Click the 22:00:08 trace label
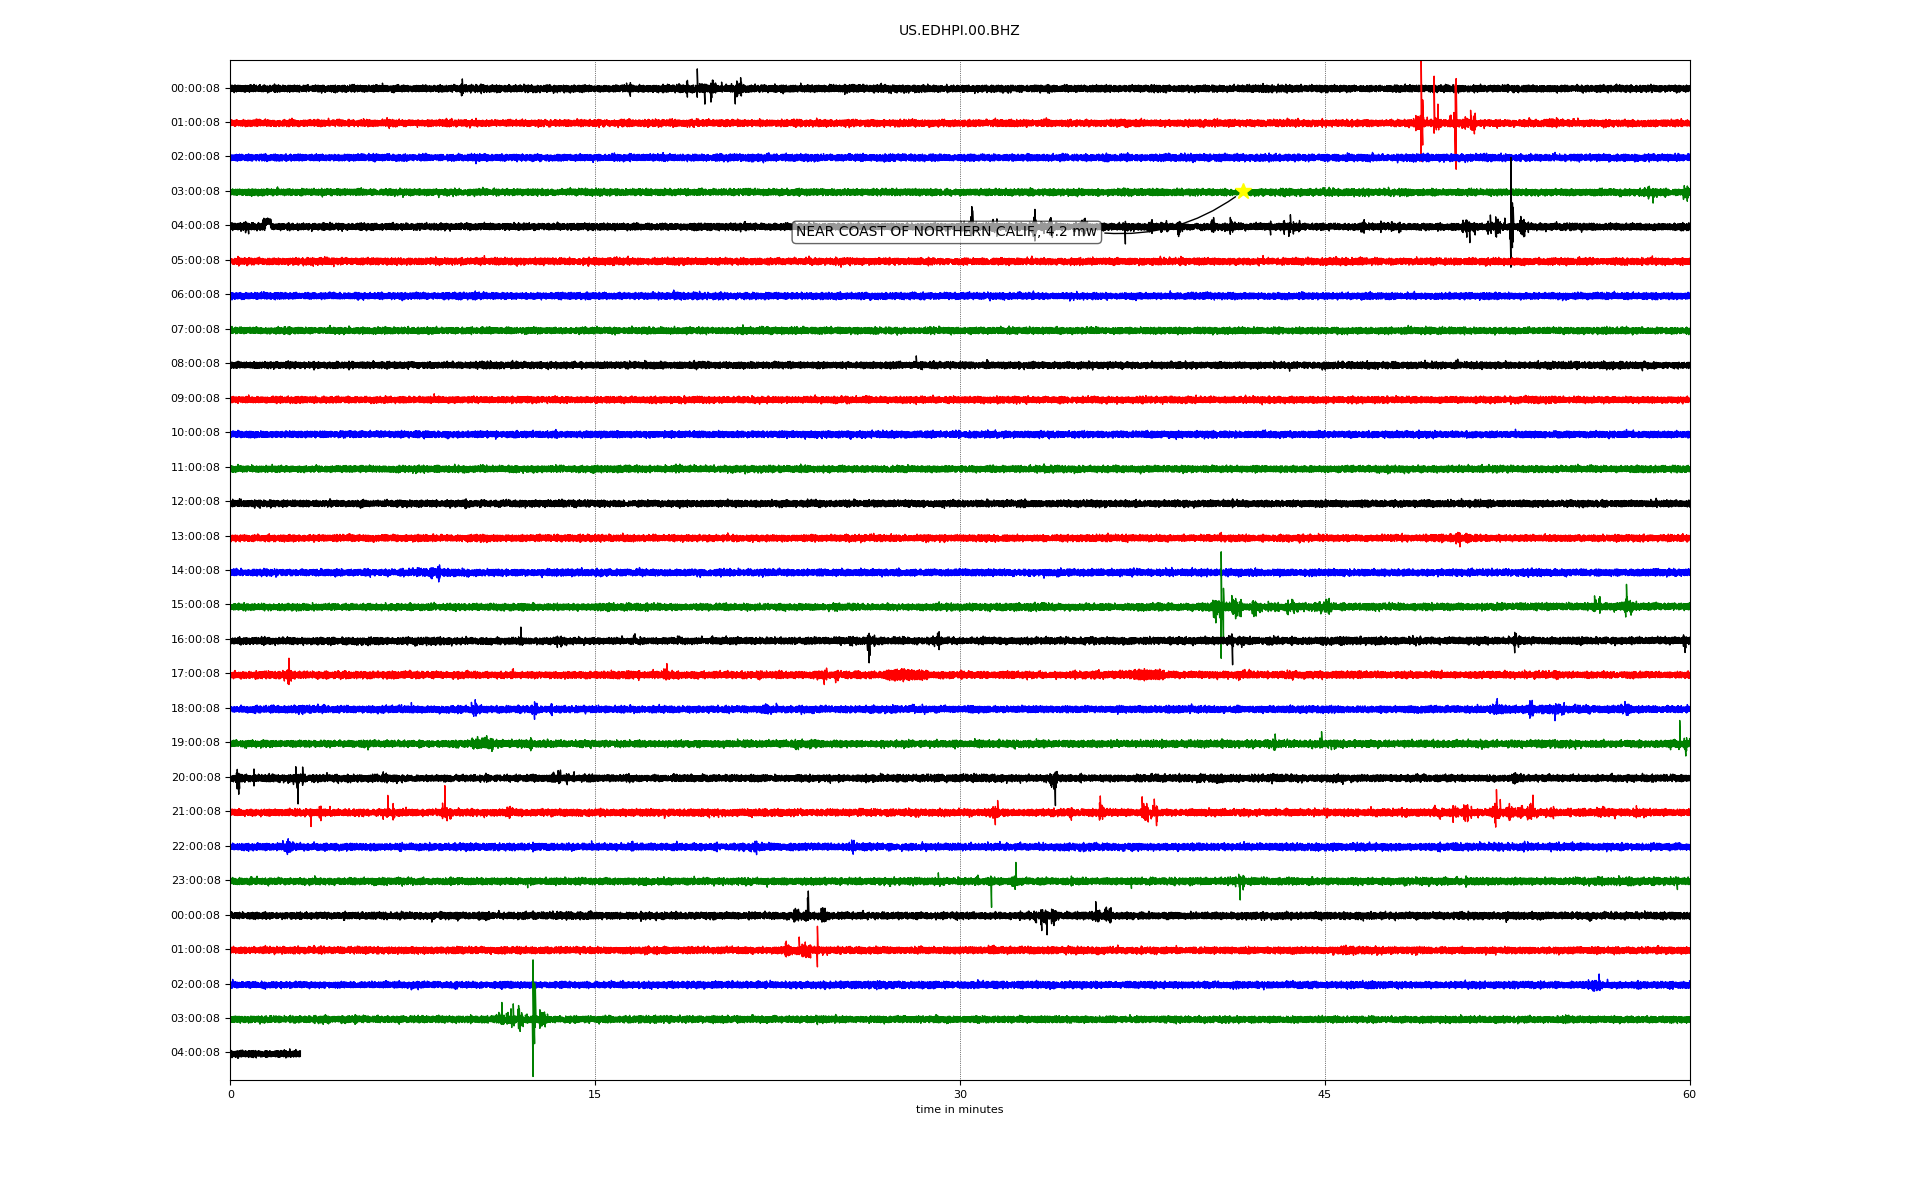1920x1200 pixels. point(195,847)
